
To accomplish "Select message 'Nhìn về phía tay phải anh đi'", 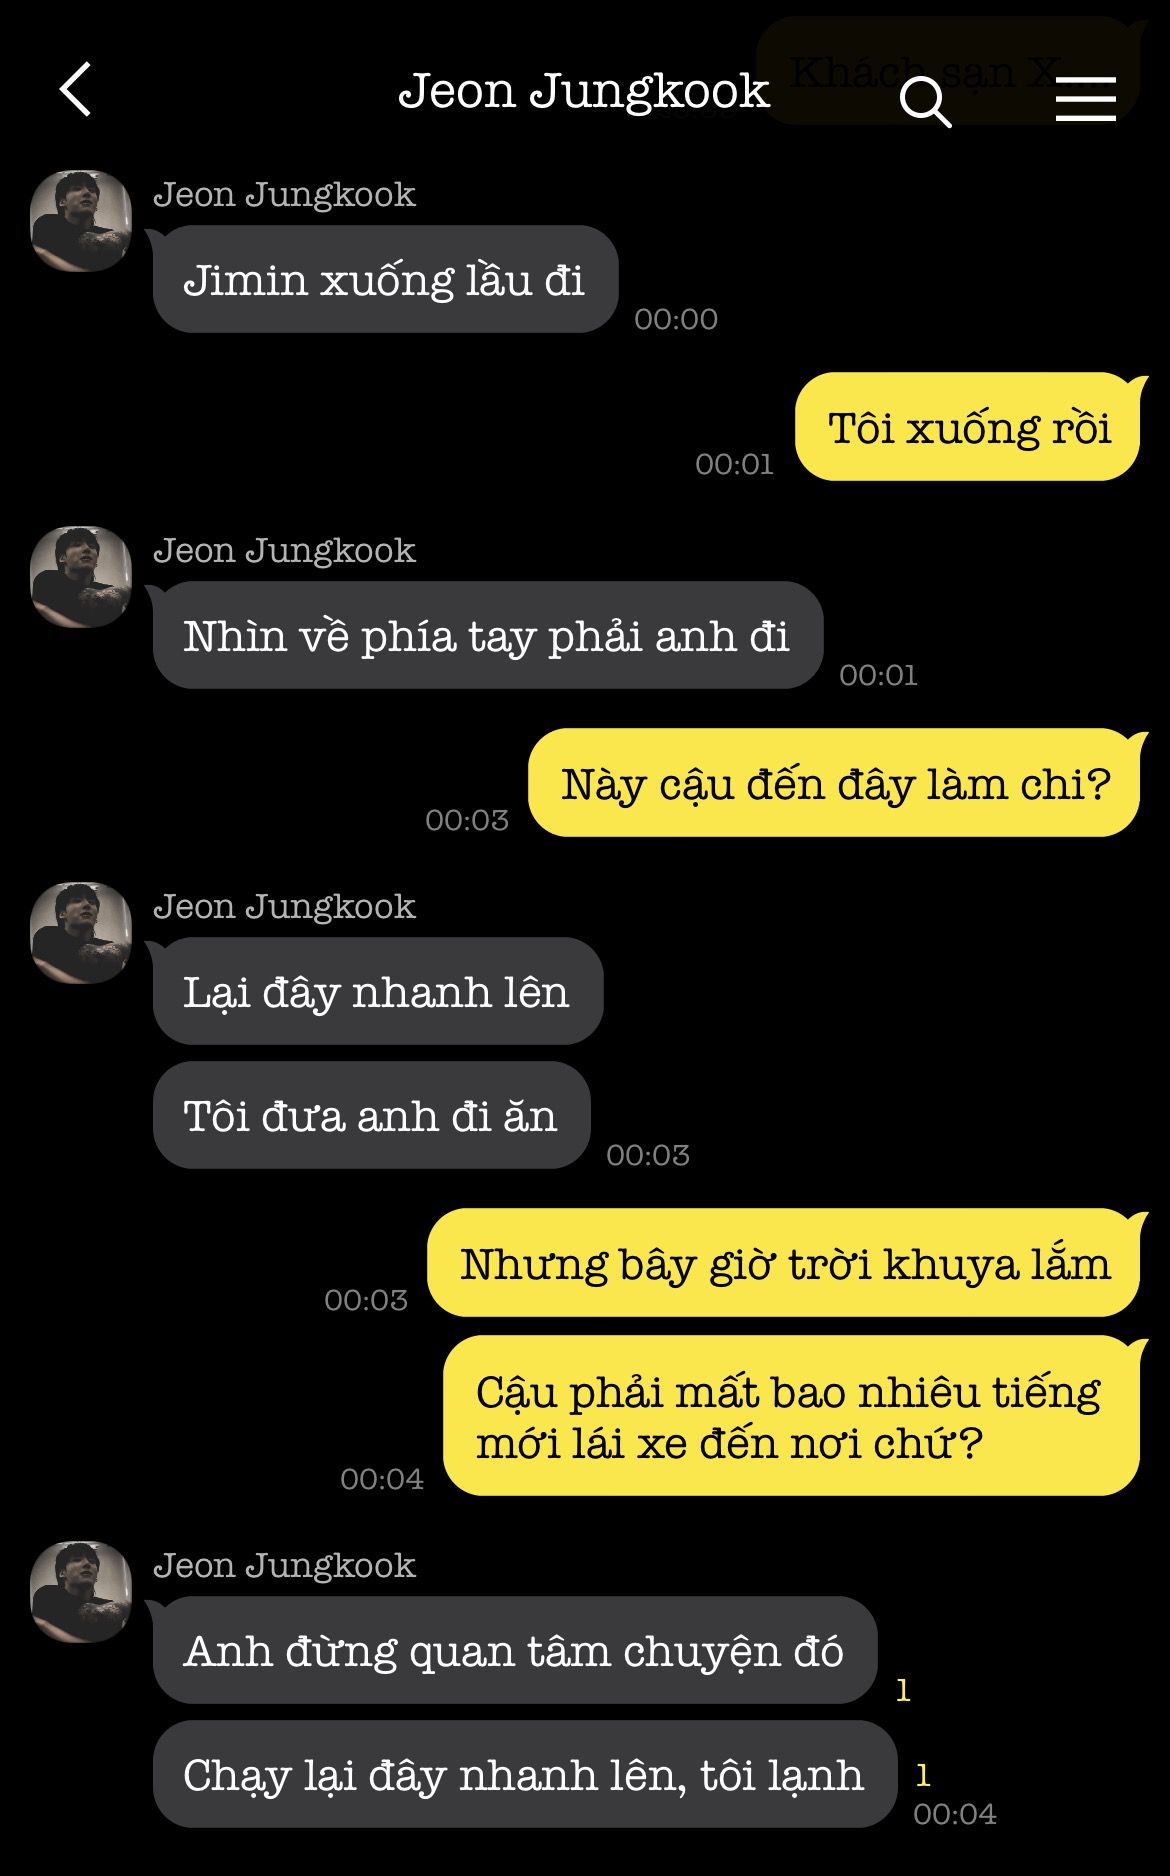I will click(x=487, y=635).
